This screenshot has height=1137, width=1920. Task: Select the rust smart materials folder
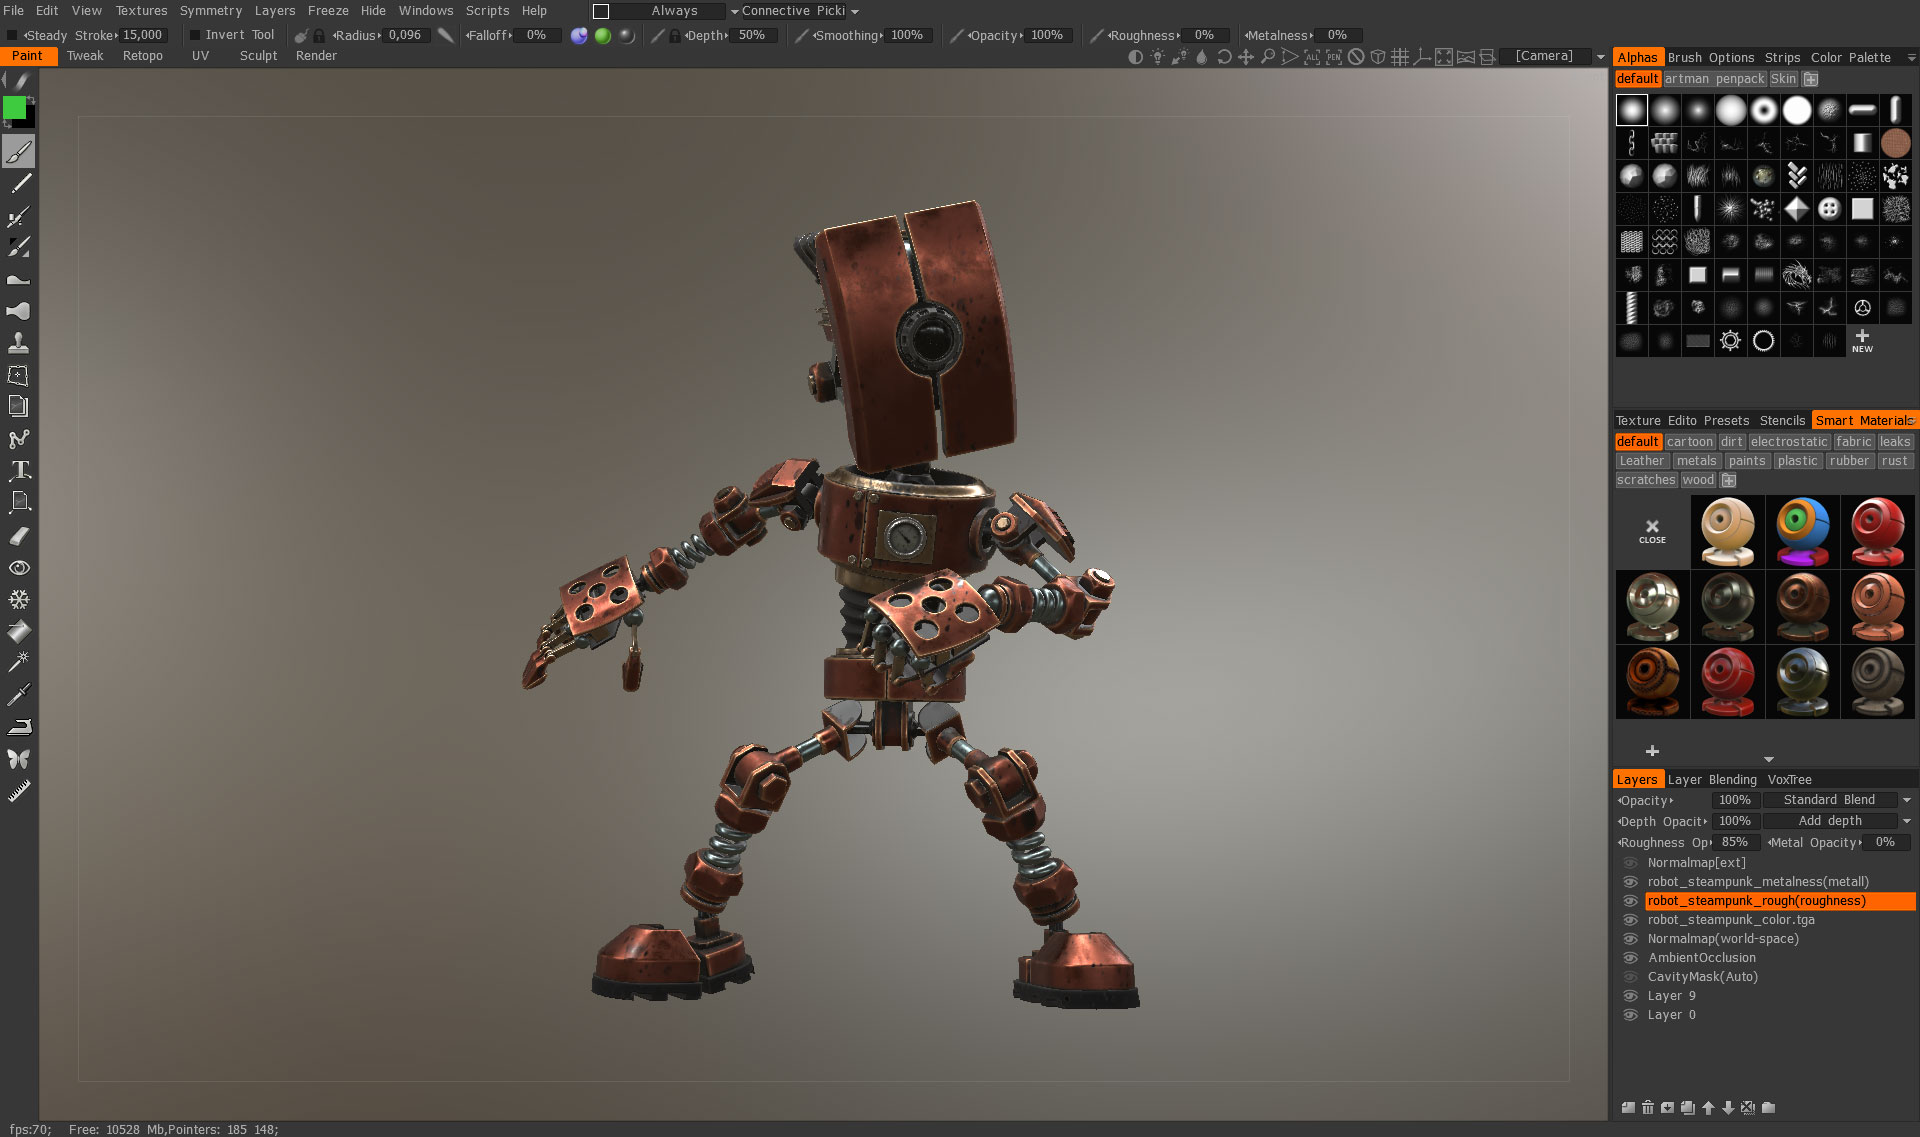(1893, 461)
